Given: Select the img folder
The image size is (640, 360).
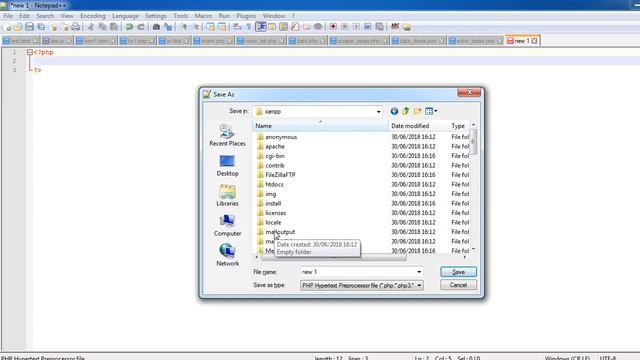Looking at the screenshot, I should click(271, 194).
